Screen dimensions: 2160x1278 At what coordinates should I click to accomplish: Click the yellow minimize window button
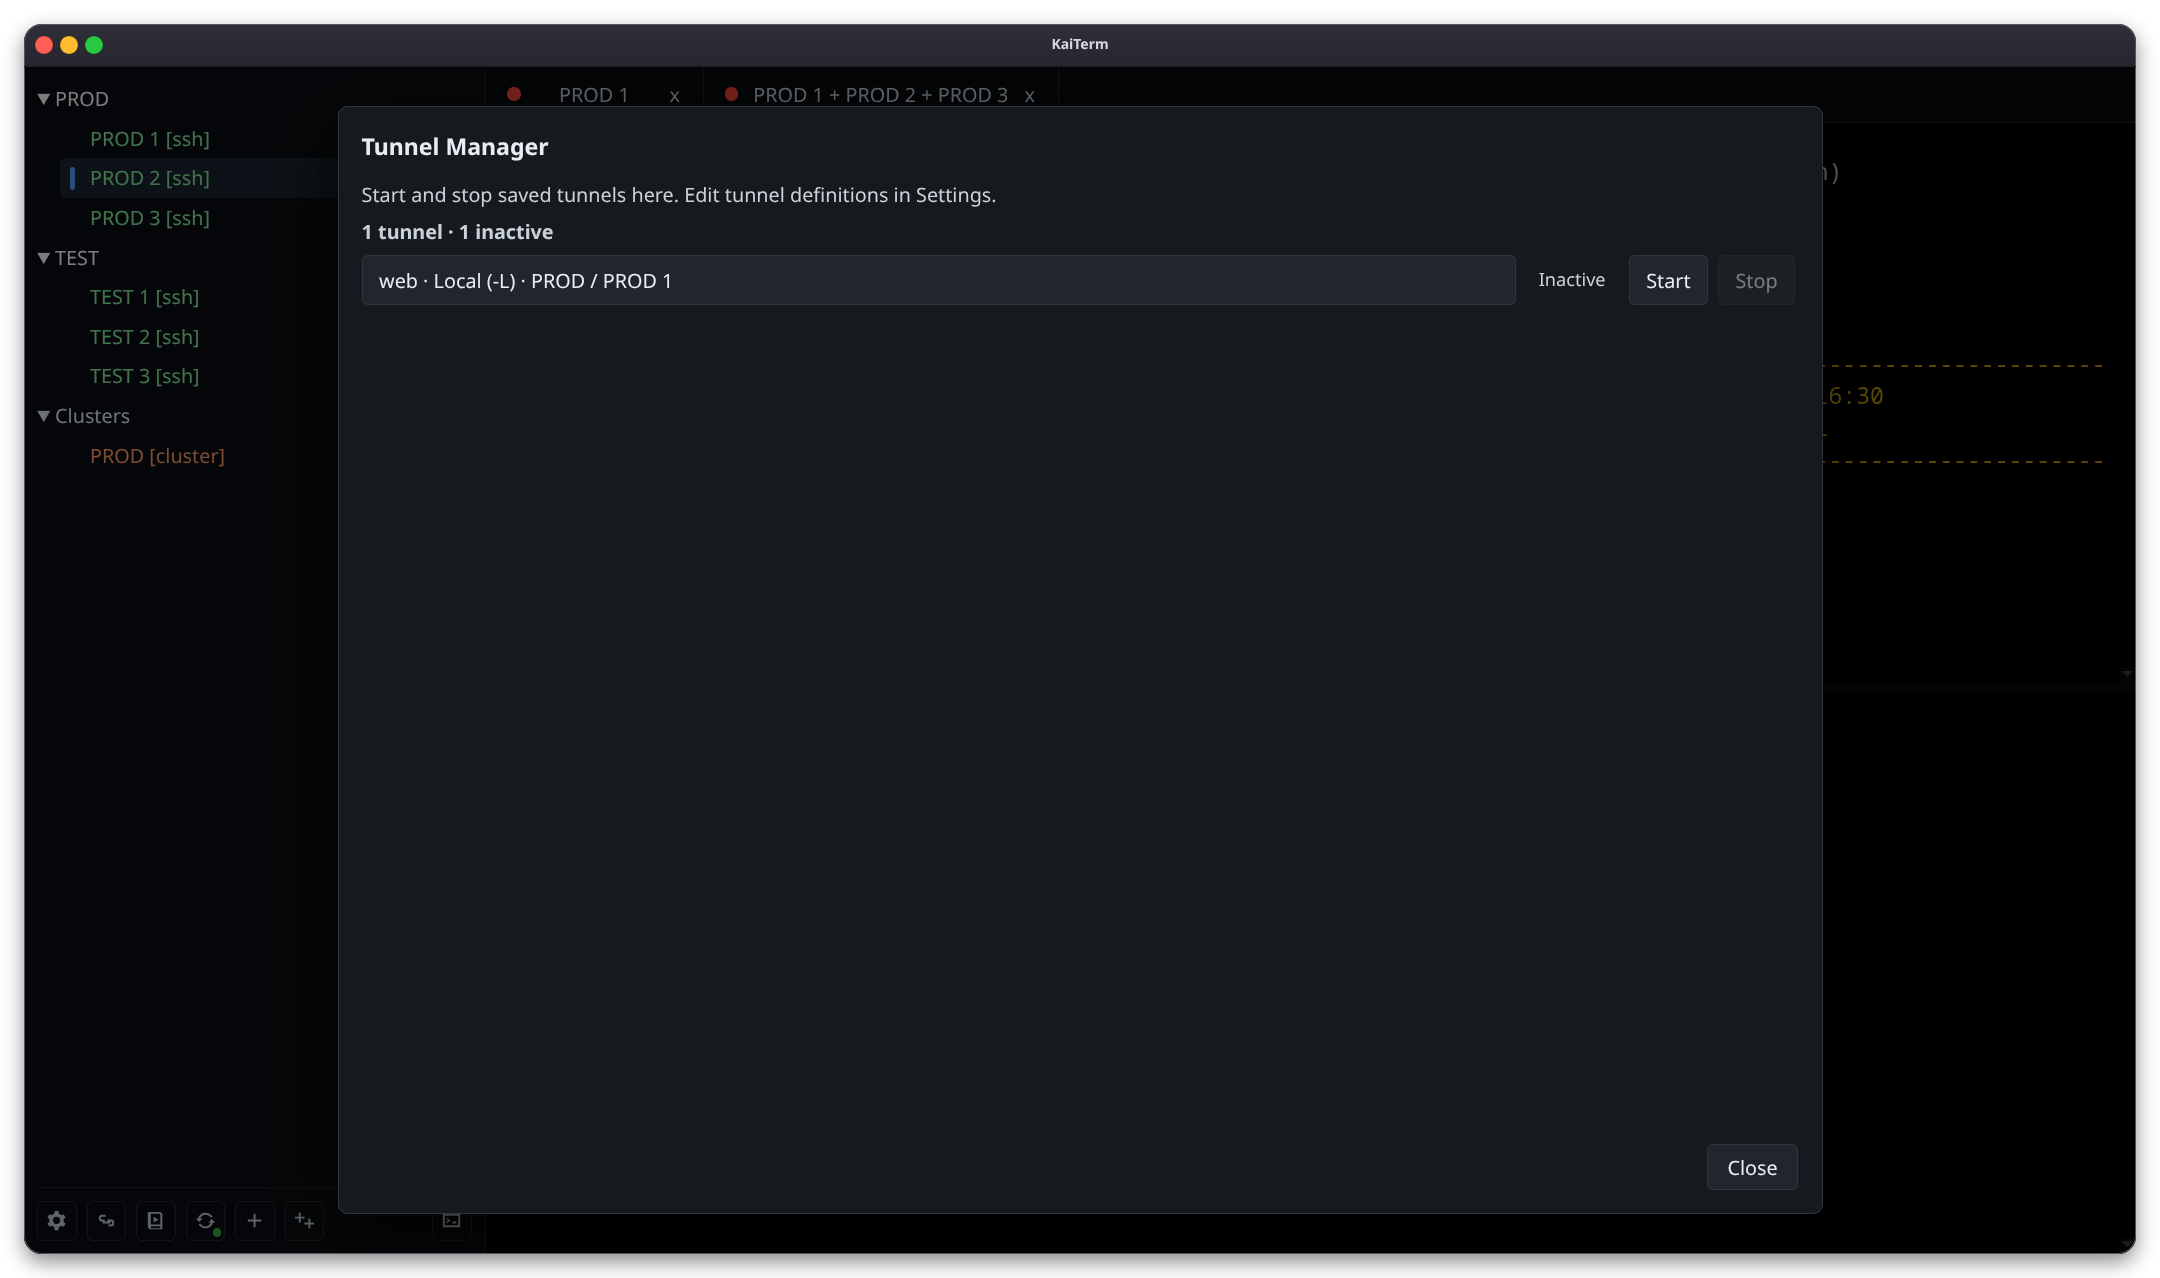69,45
